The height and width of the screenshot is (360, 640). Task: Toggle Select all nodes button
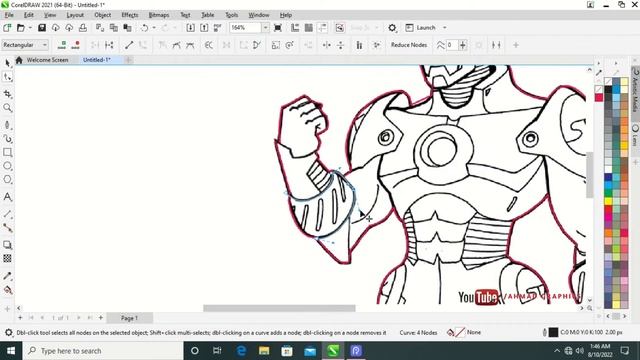click(x=376, y=45)
